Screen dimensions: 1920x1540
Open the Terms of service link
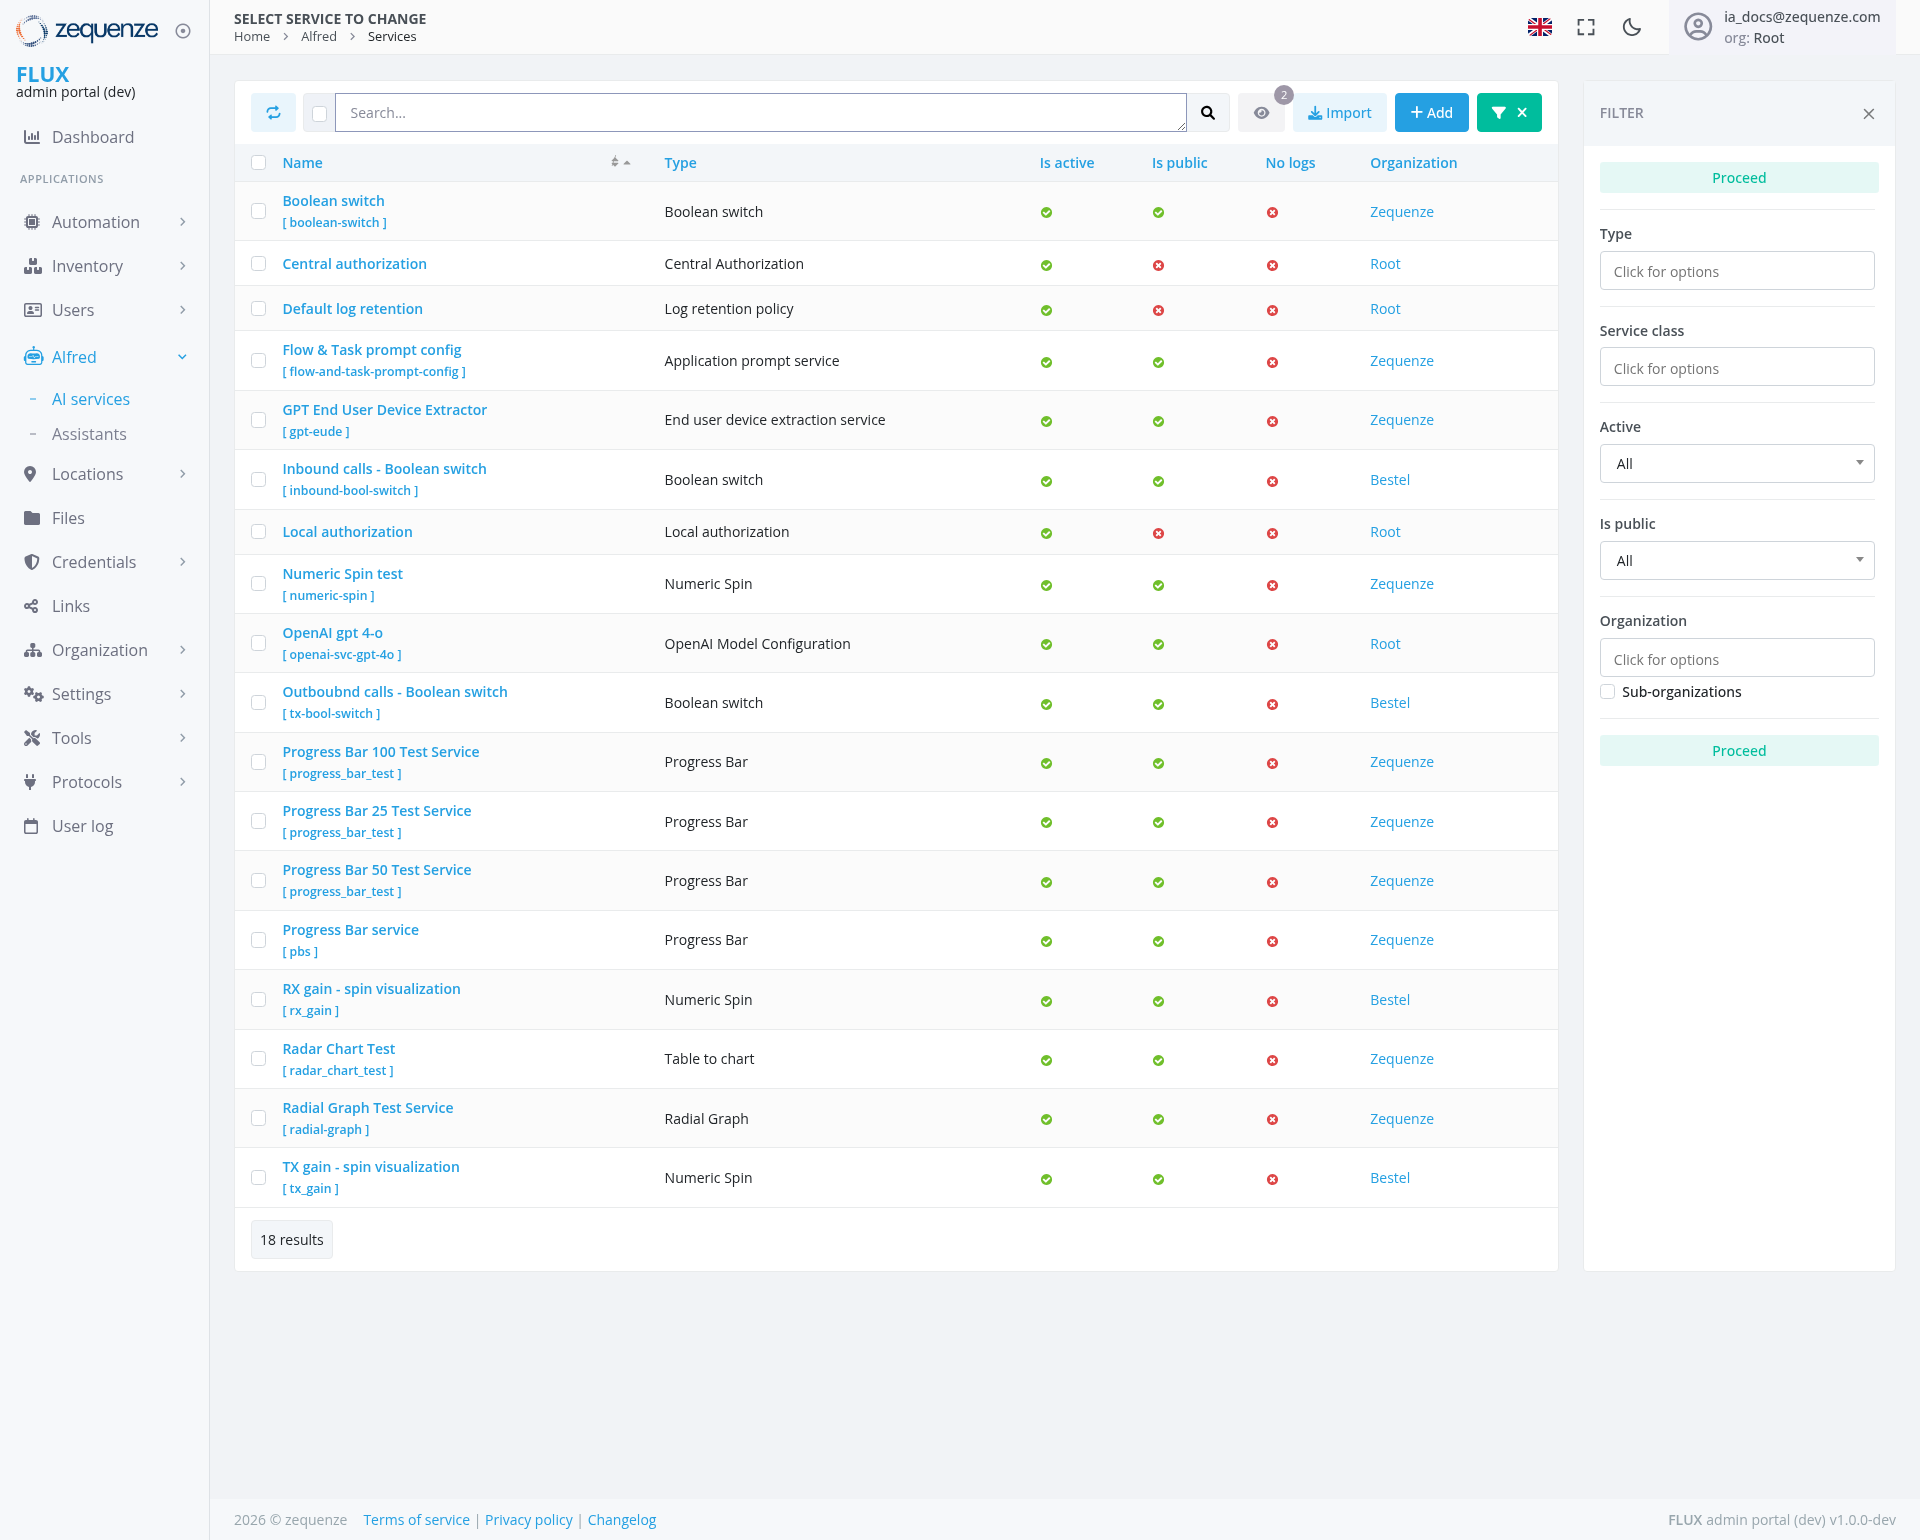tap(416, 1519)
